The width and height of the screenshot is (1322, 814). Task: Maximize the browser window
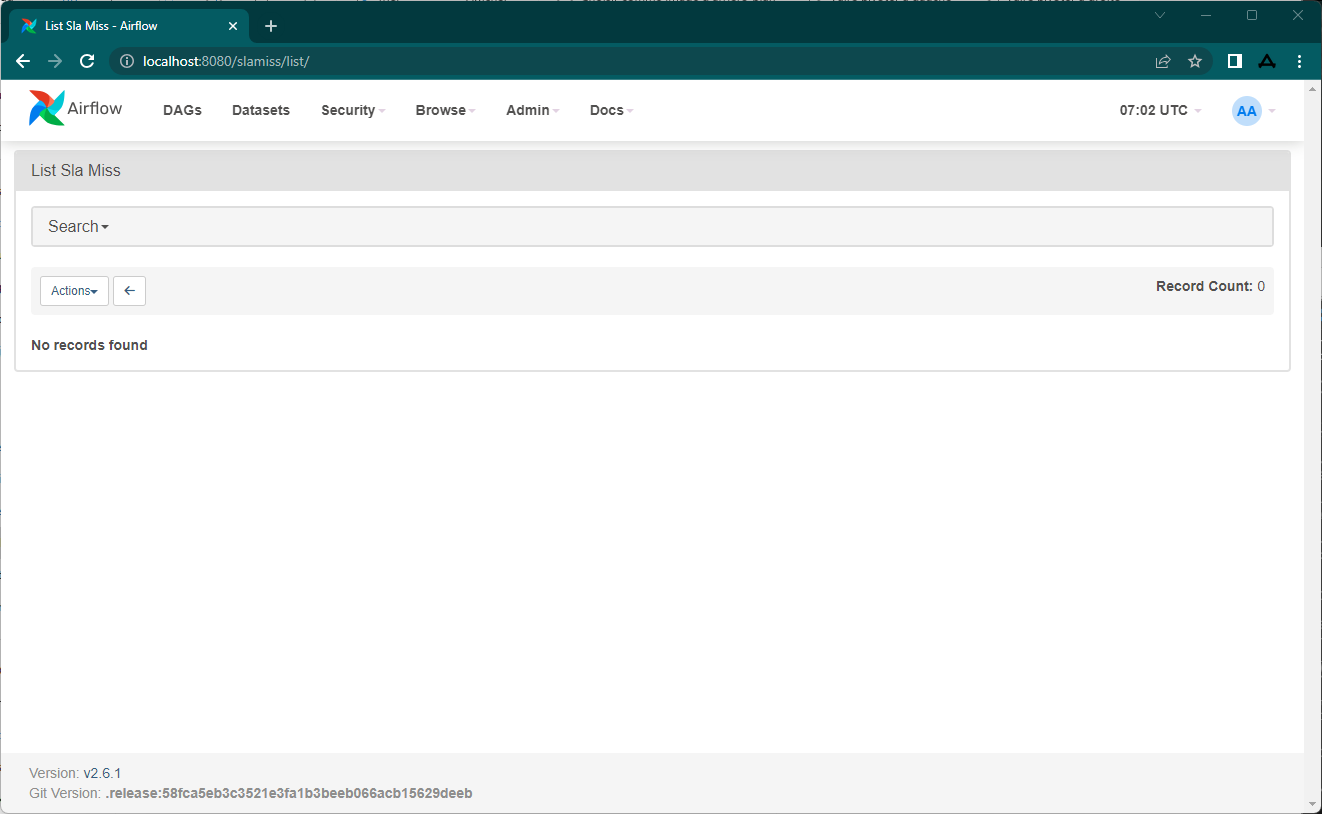[1252, 15]
